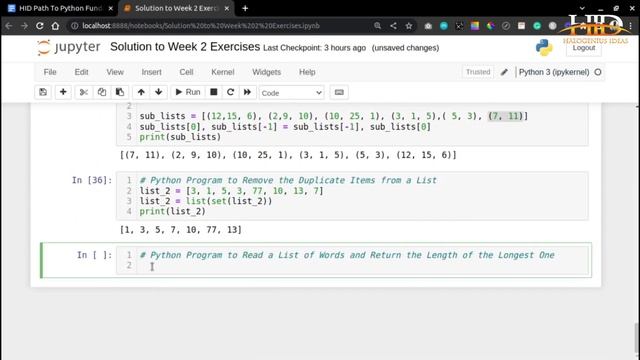Click the pencil edit mode icon
Viewport: 640px width, 360px height.
(x=504, y=72)
